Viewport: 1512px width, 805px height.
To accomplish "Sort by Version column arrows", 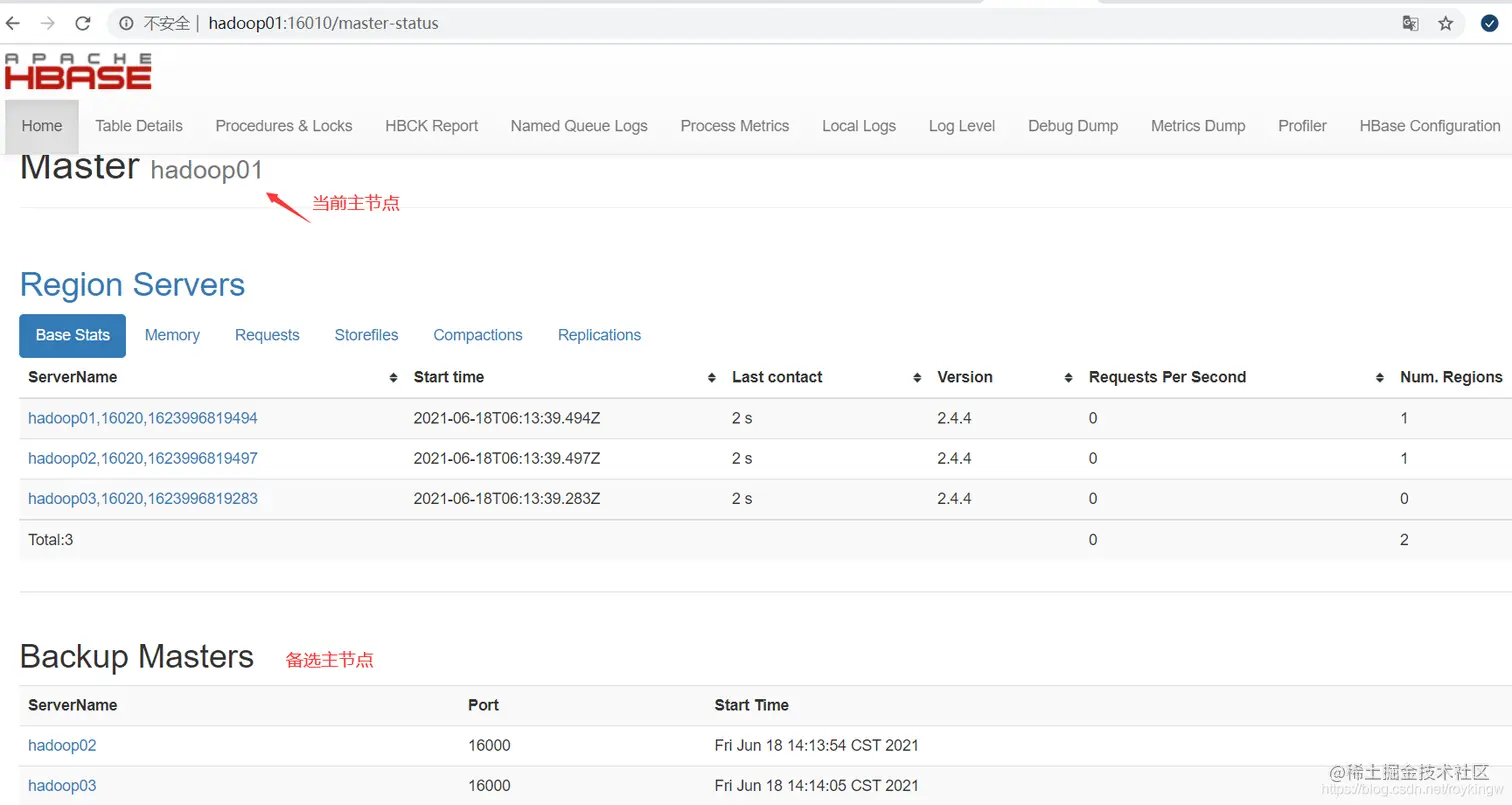I will pos(1068,378).
